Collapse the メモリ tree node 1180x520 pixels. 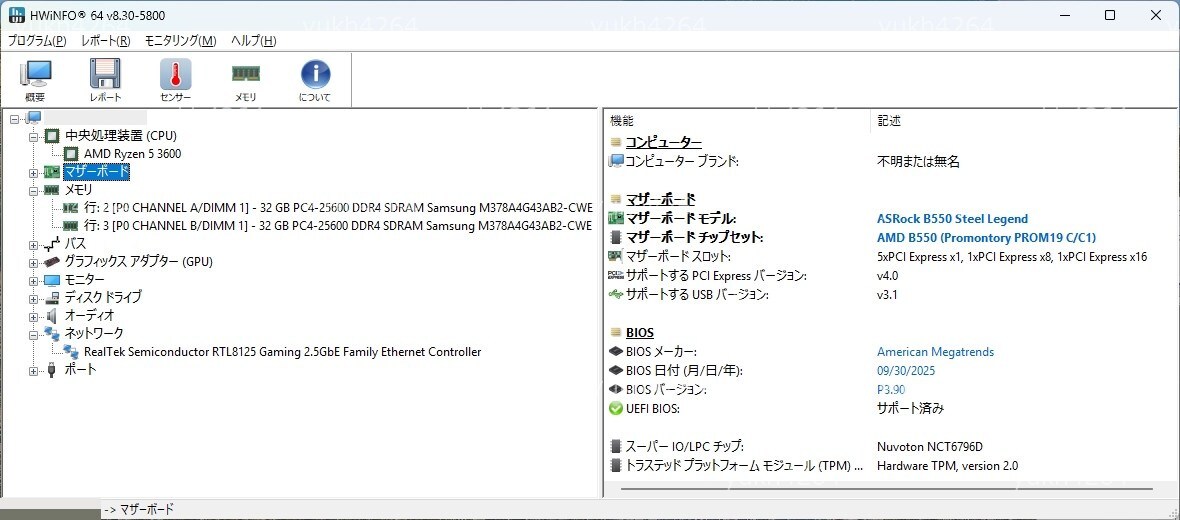(x=33, y=190)
